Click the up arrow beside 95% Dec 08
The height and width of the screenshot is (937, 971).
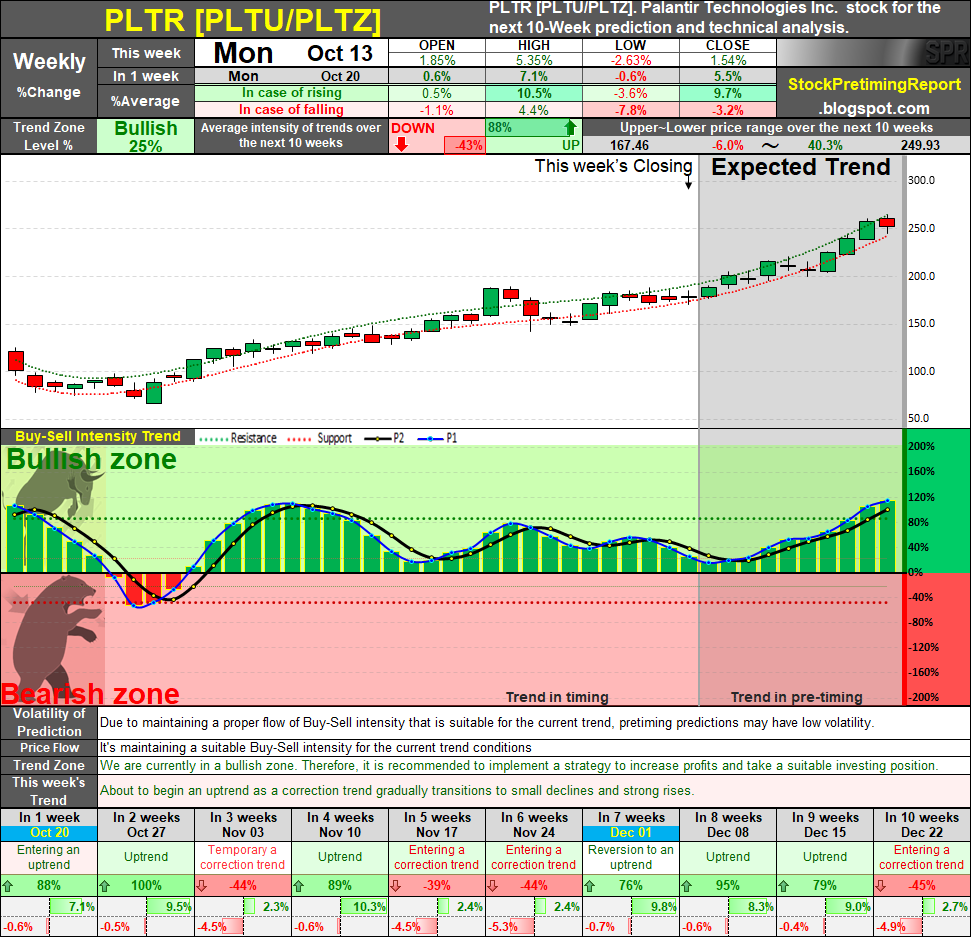coord(687,886)
